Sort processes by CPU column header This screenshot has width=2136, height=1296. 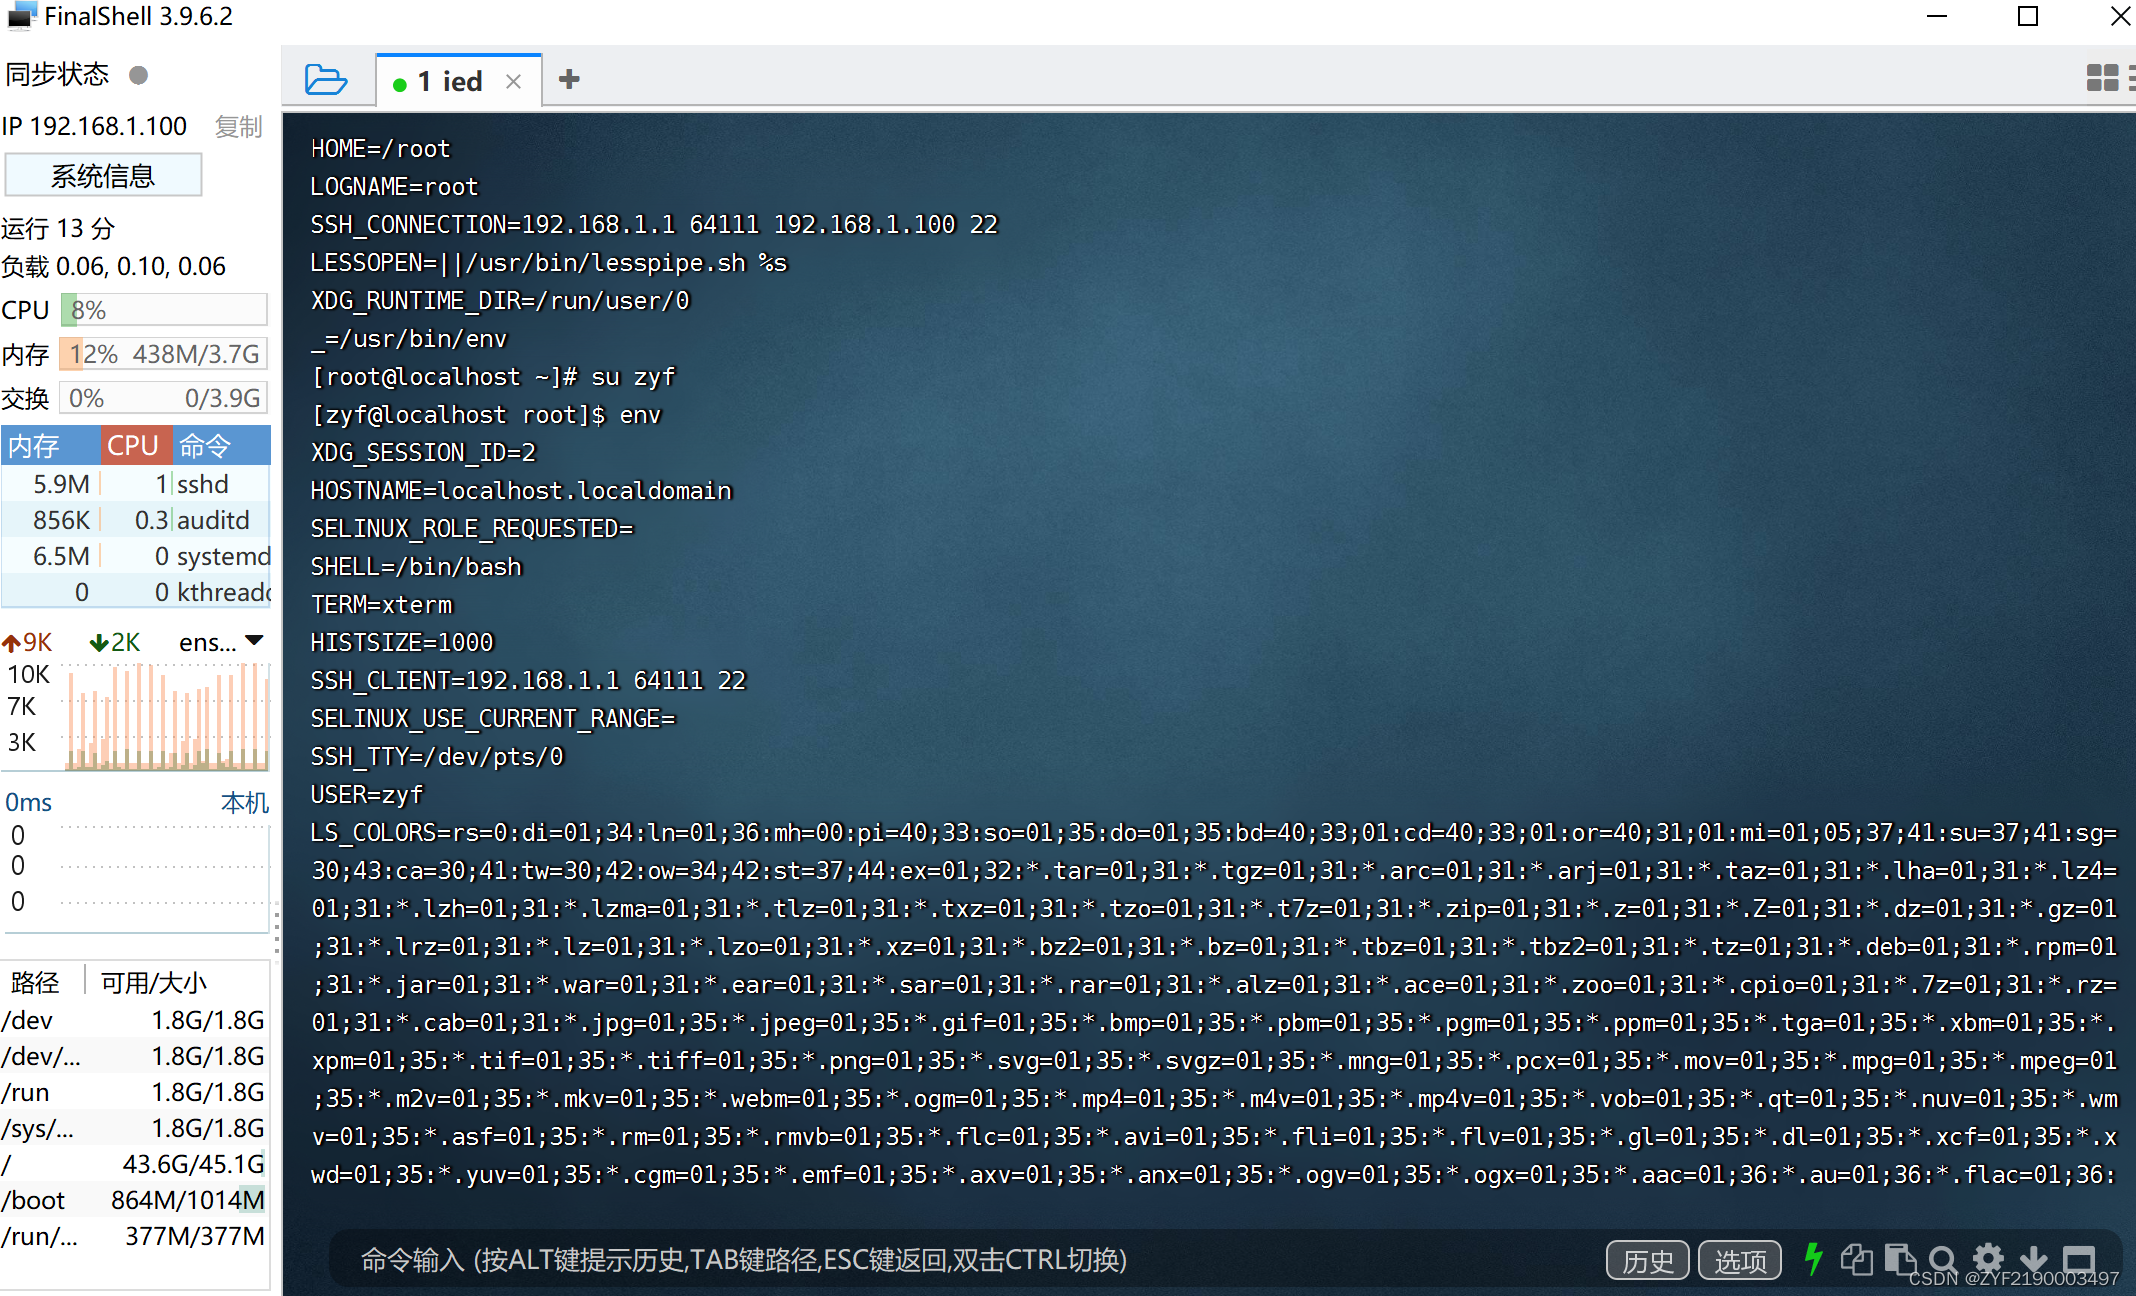134,445
